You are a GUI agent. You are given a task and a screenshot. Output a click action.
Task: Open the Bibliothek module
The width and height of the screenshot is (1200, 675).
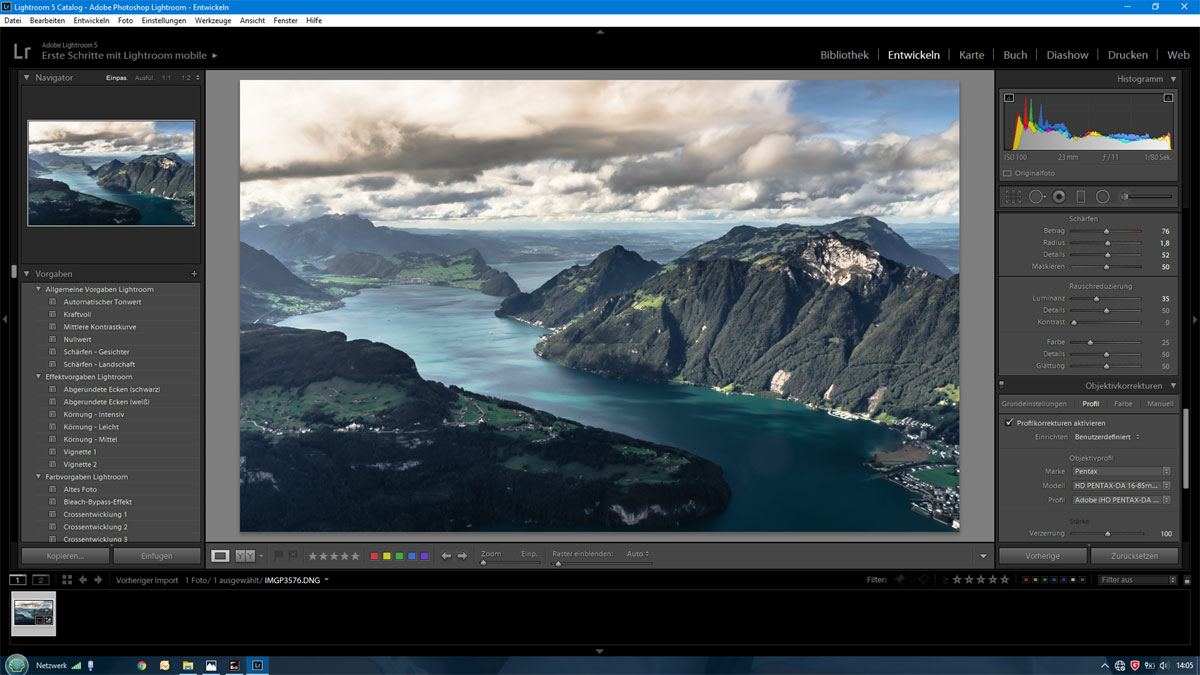pos(844,55)
